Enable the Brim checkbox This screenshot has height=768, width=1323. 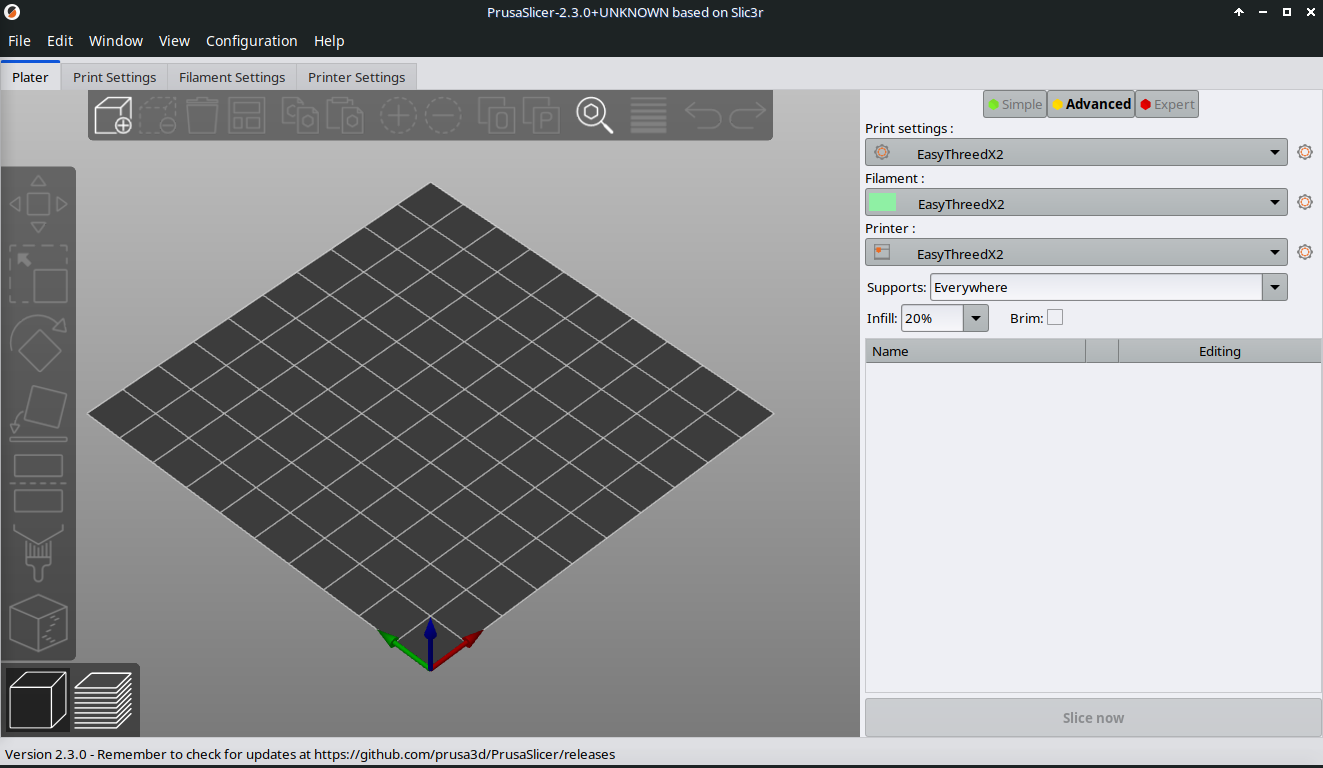[1055, 317]
